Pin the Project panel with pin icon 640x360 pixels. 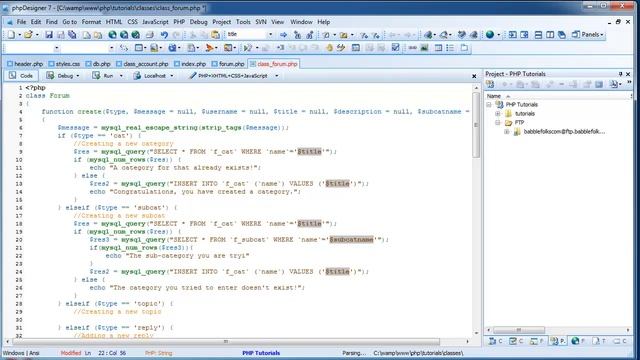pos(620,74)
